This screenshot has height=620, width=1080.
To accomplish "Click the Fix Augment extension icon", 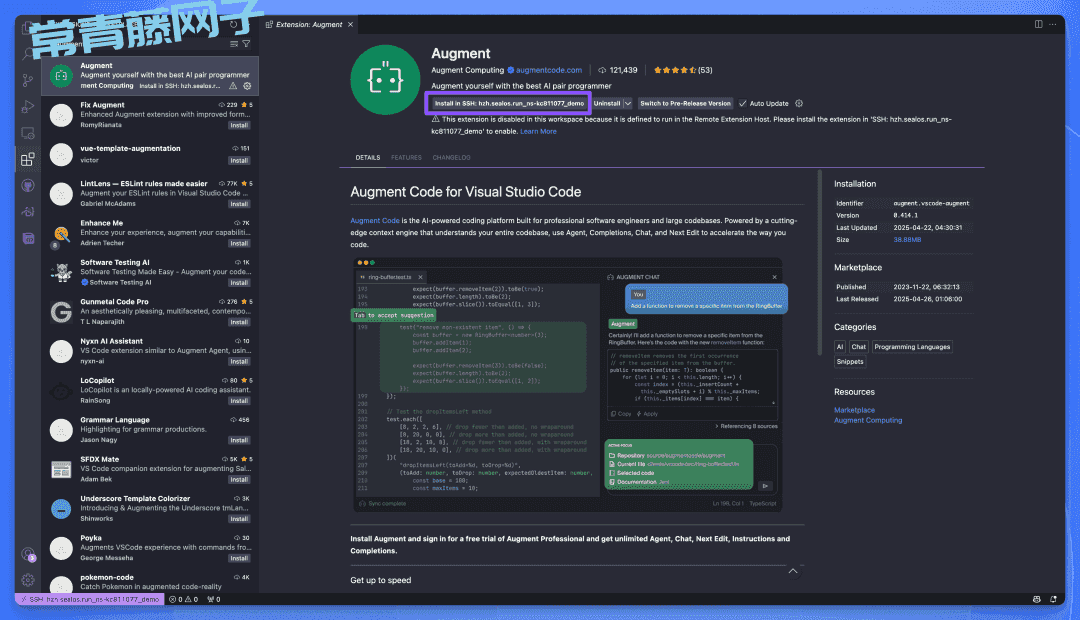I will point(61,115).
